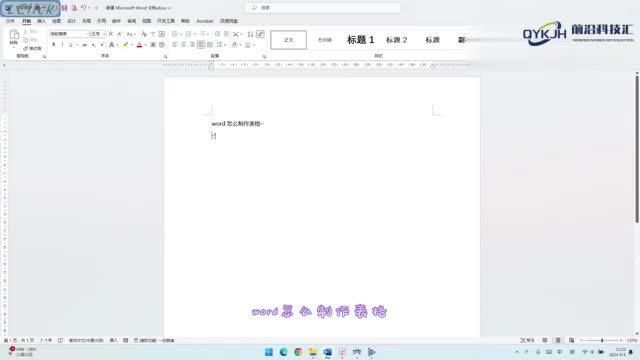Expand the highlight color dropdown arrow

tap(132, 44)
